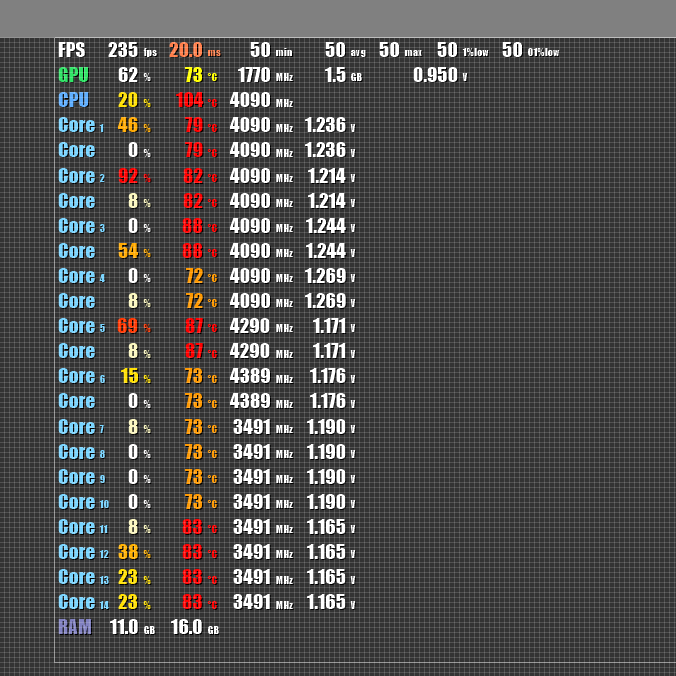Click the GPU clock 1770 MHz reading
This screenshot has height=676, width=676.
pos(254,75)
